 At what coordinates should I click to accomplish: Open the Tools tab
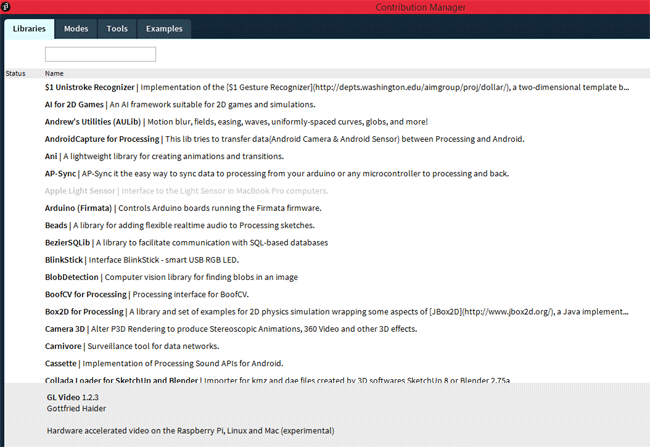coord(117,29)
